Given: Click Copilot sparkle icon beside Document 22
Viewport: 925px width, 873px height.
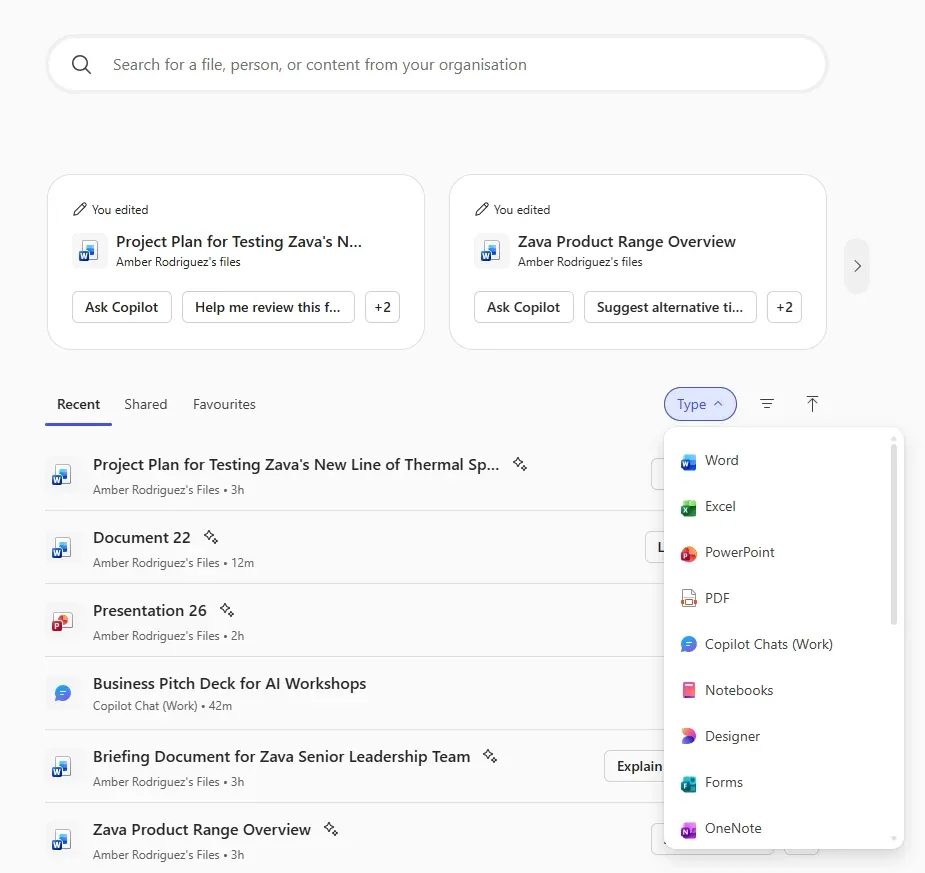Looking at the screenshot, I should [211, 537].
